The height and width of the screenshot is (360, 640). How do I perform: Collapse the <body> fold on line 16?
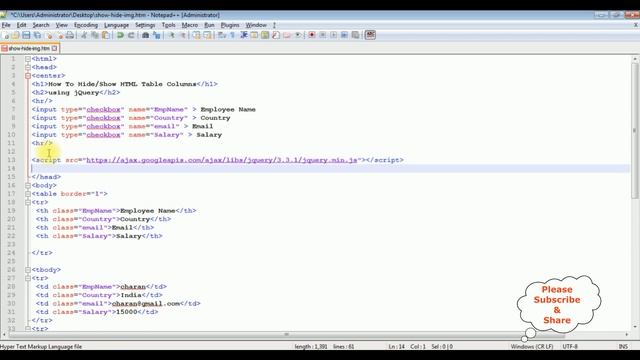pyautogui.click(x=28, y=185)
